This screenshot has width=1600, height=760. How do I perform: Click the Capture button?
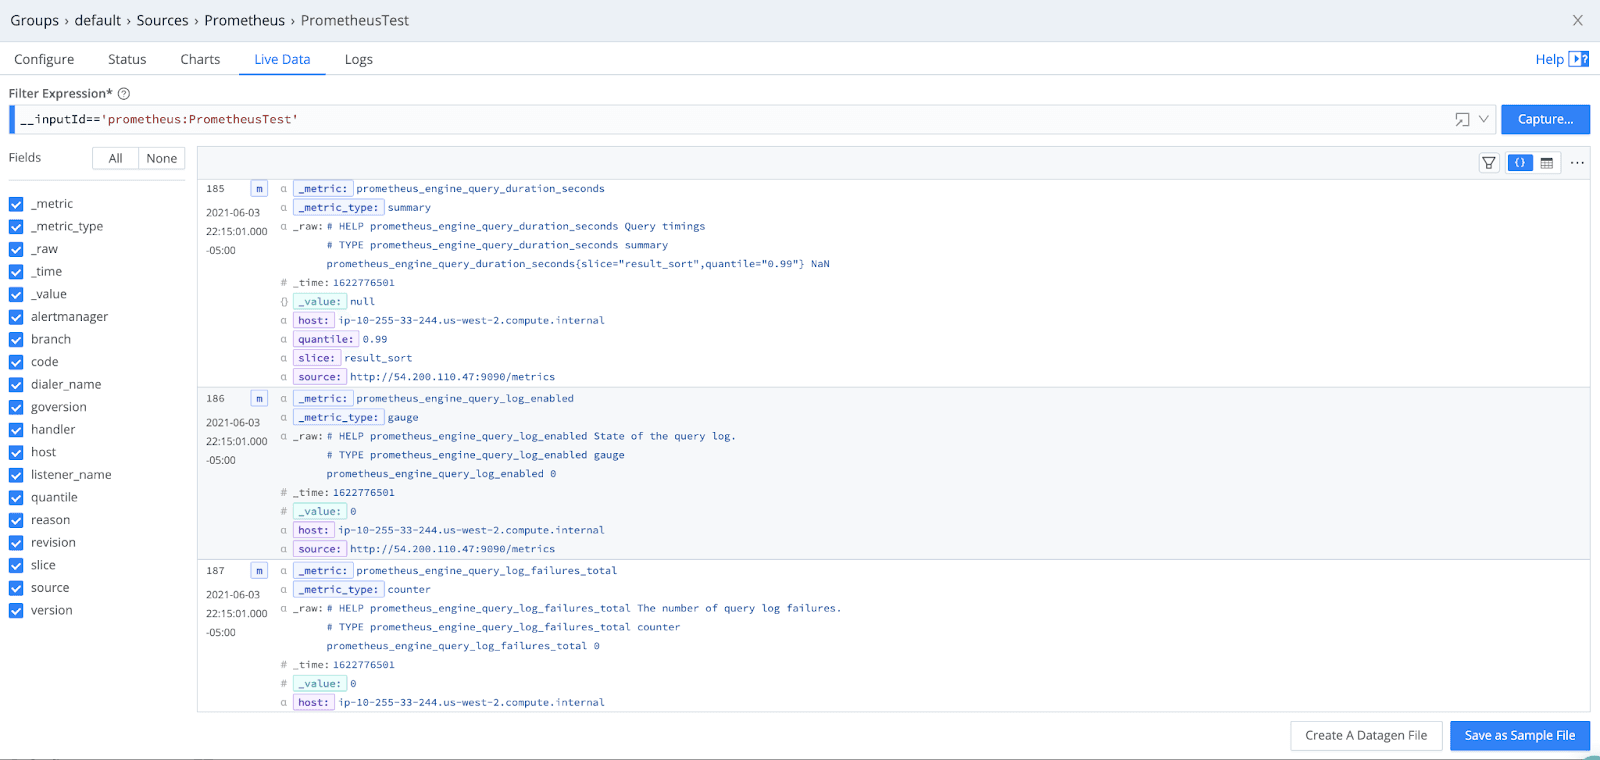tap(1545, 119)
